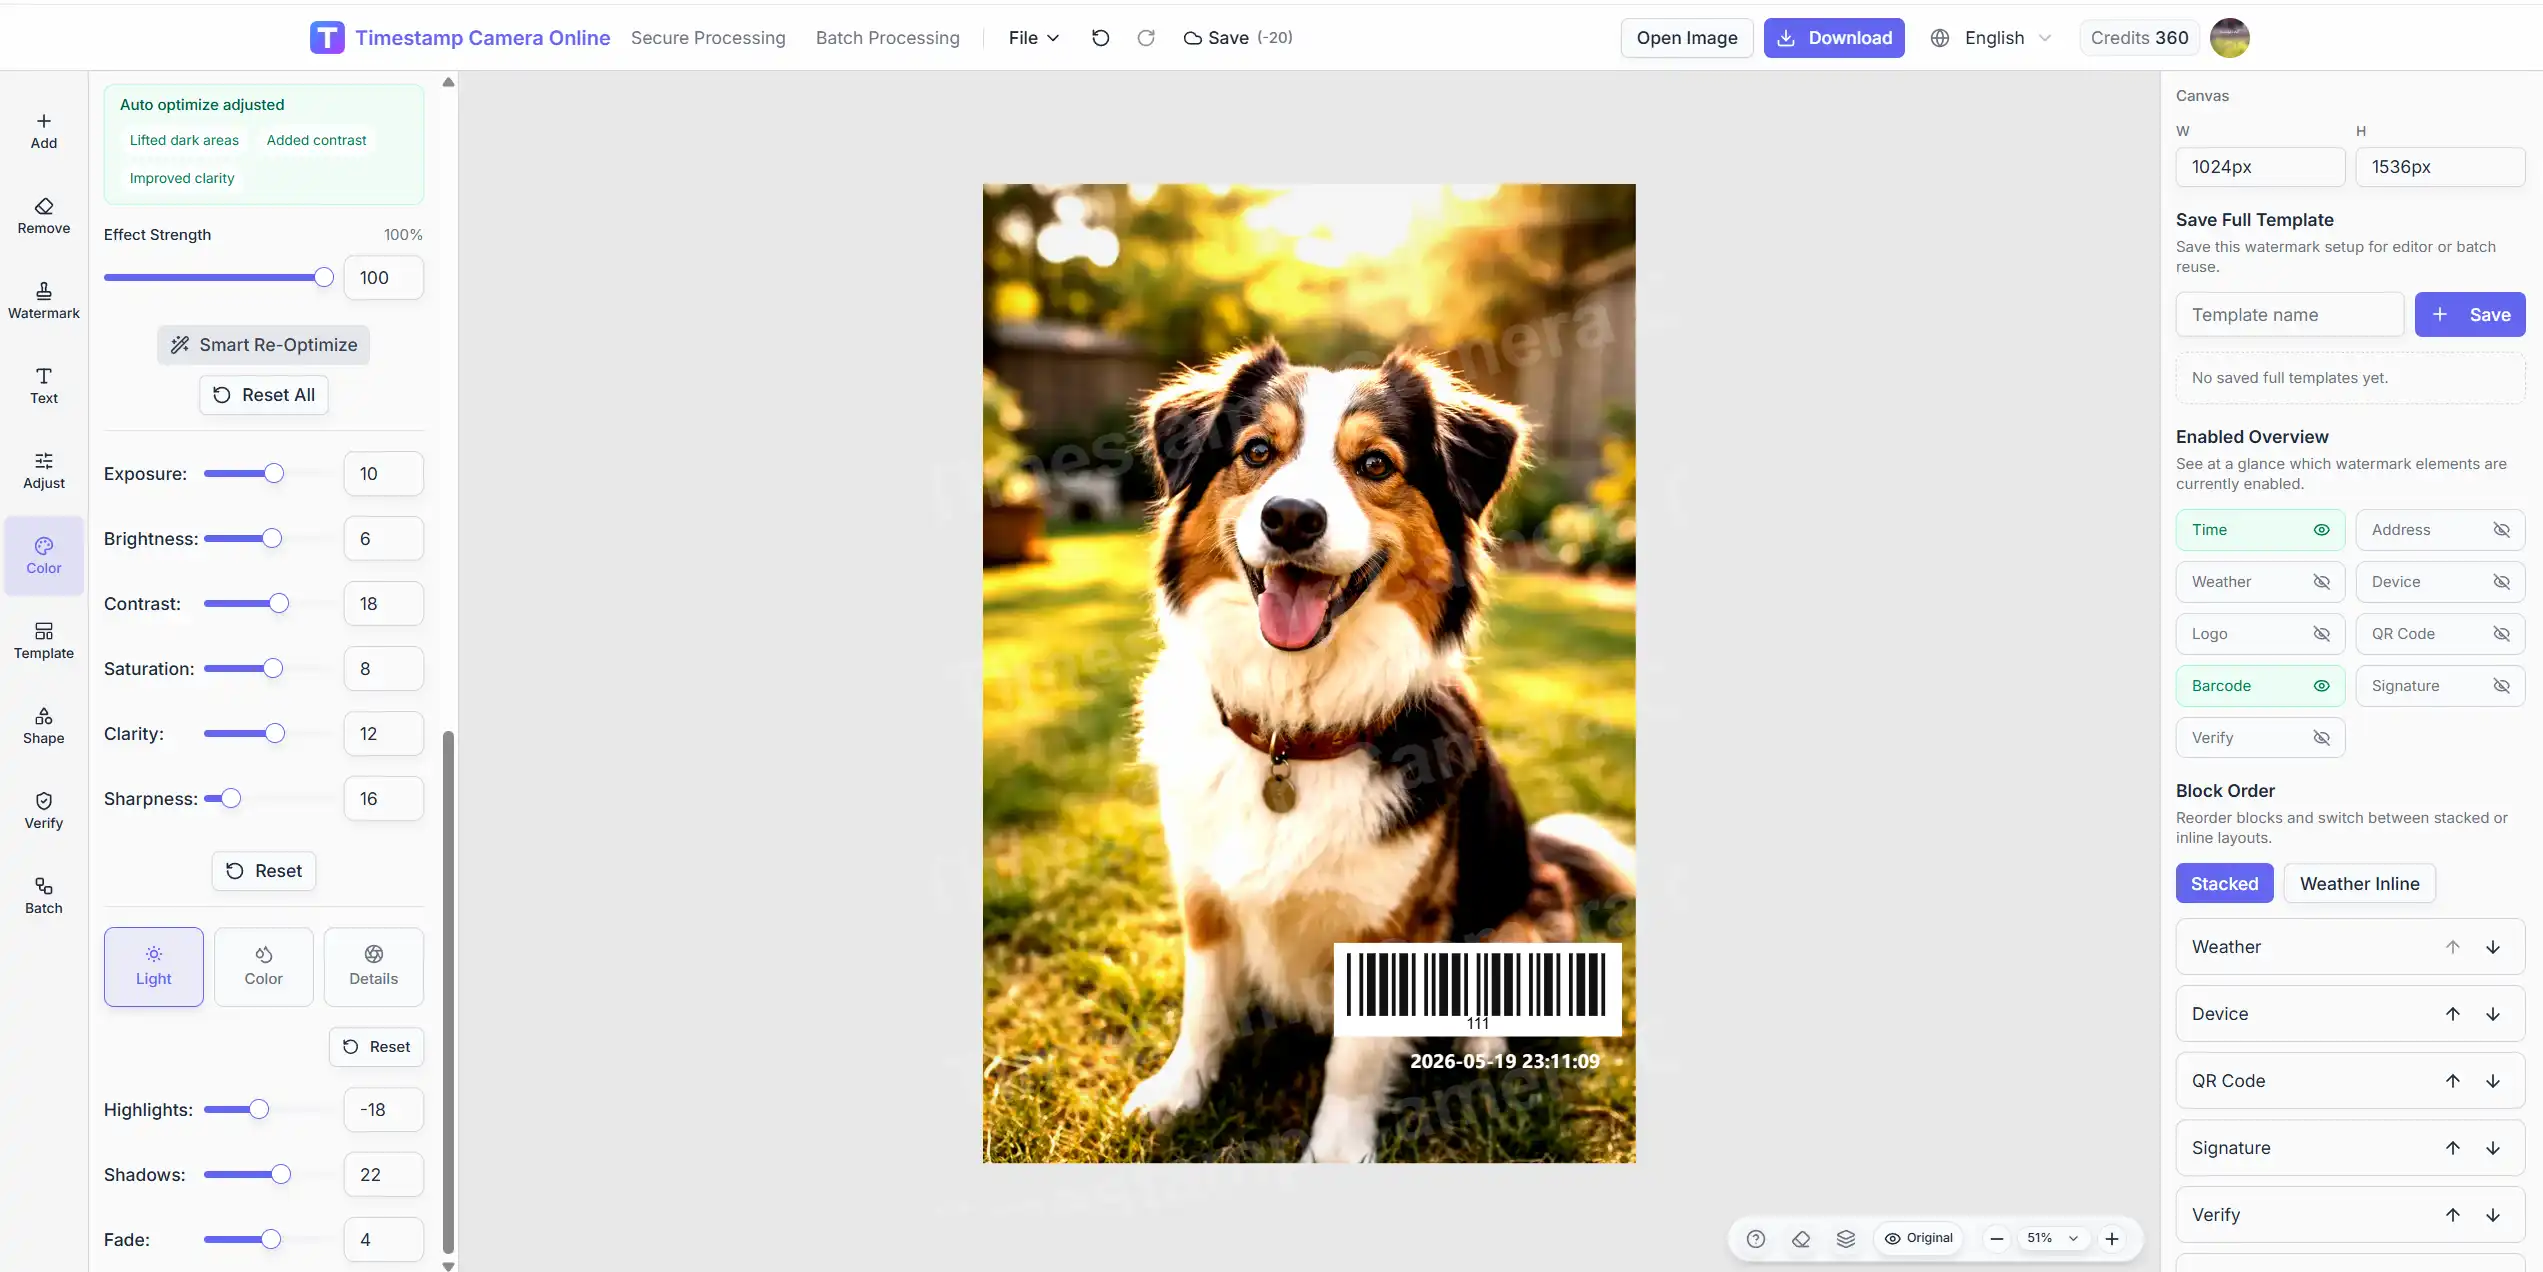Switch to the Light adjustments tab
2543x1272 pixels.
(154, 967)
